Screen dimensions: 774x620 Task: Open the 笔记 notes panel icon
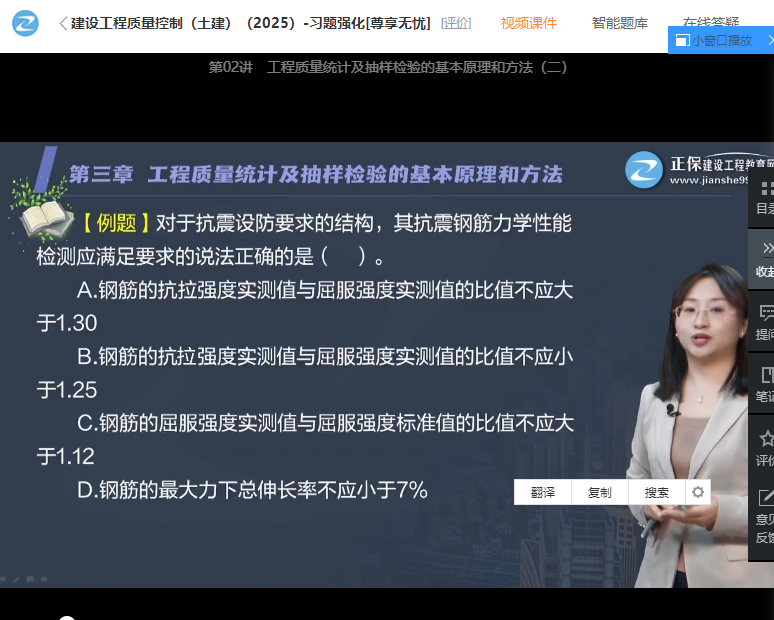pos(766,384)
